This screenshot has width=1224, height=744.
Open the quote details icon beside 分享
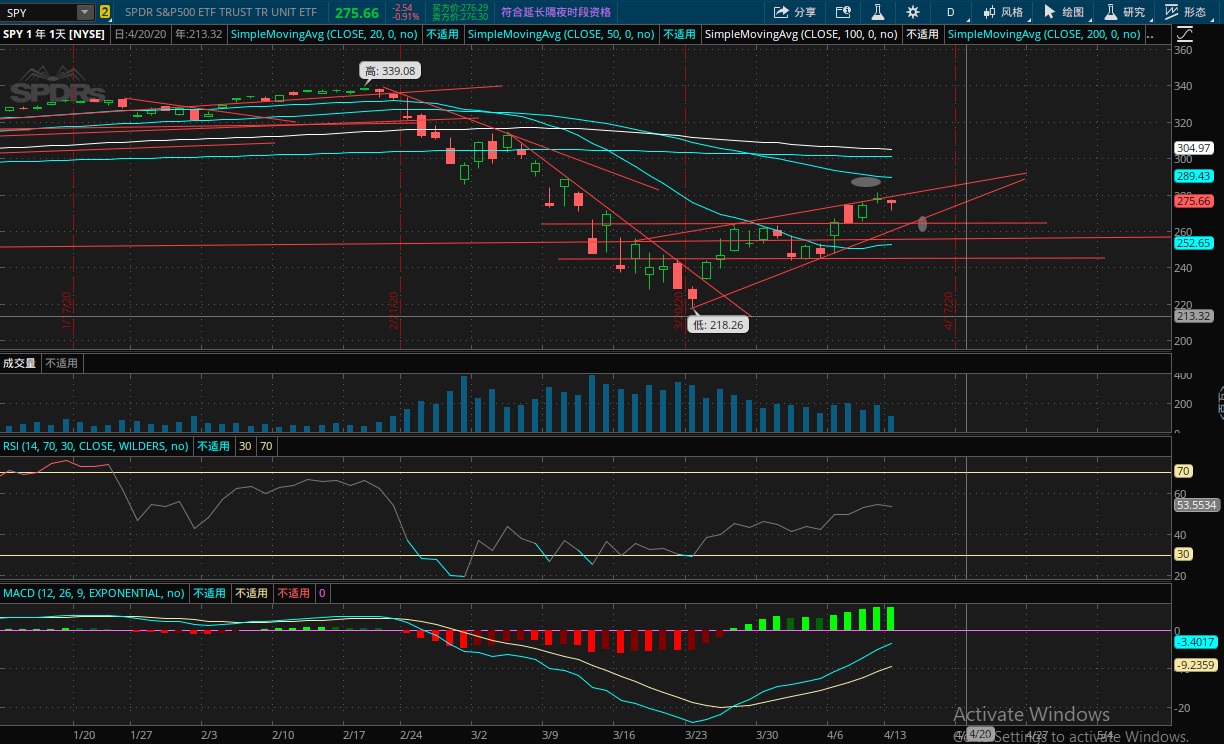[843, 12]
